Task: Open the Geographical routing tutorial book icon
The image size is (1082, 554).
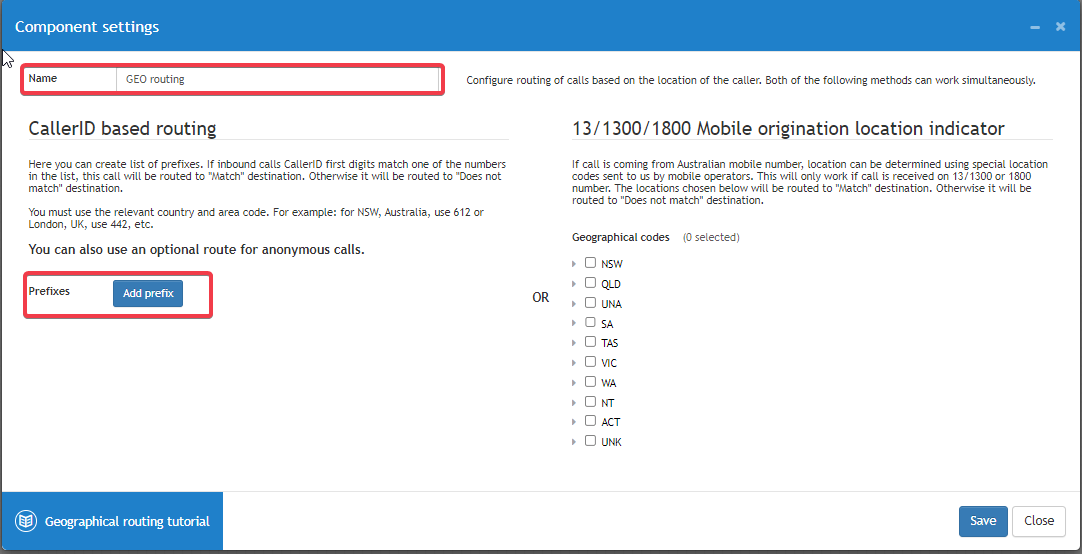Action: point(26,522)
